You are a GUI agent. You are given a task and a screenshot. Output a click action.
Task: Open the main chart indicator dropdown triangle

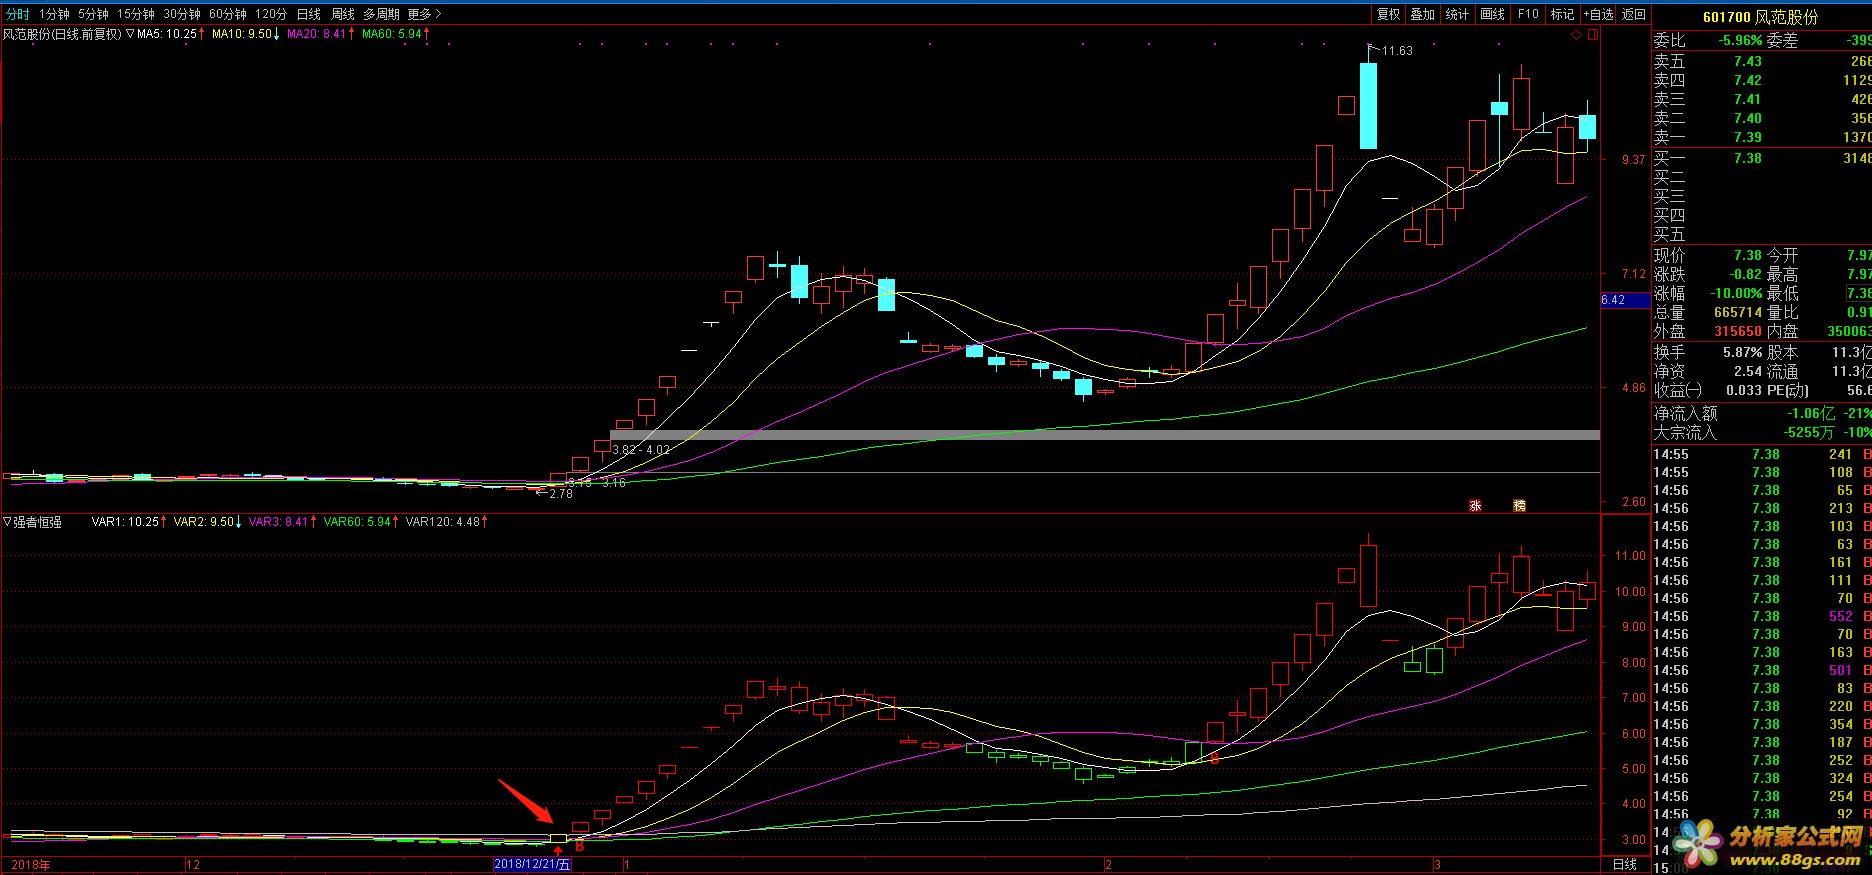129,34
